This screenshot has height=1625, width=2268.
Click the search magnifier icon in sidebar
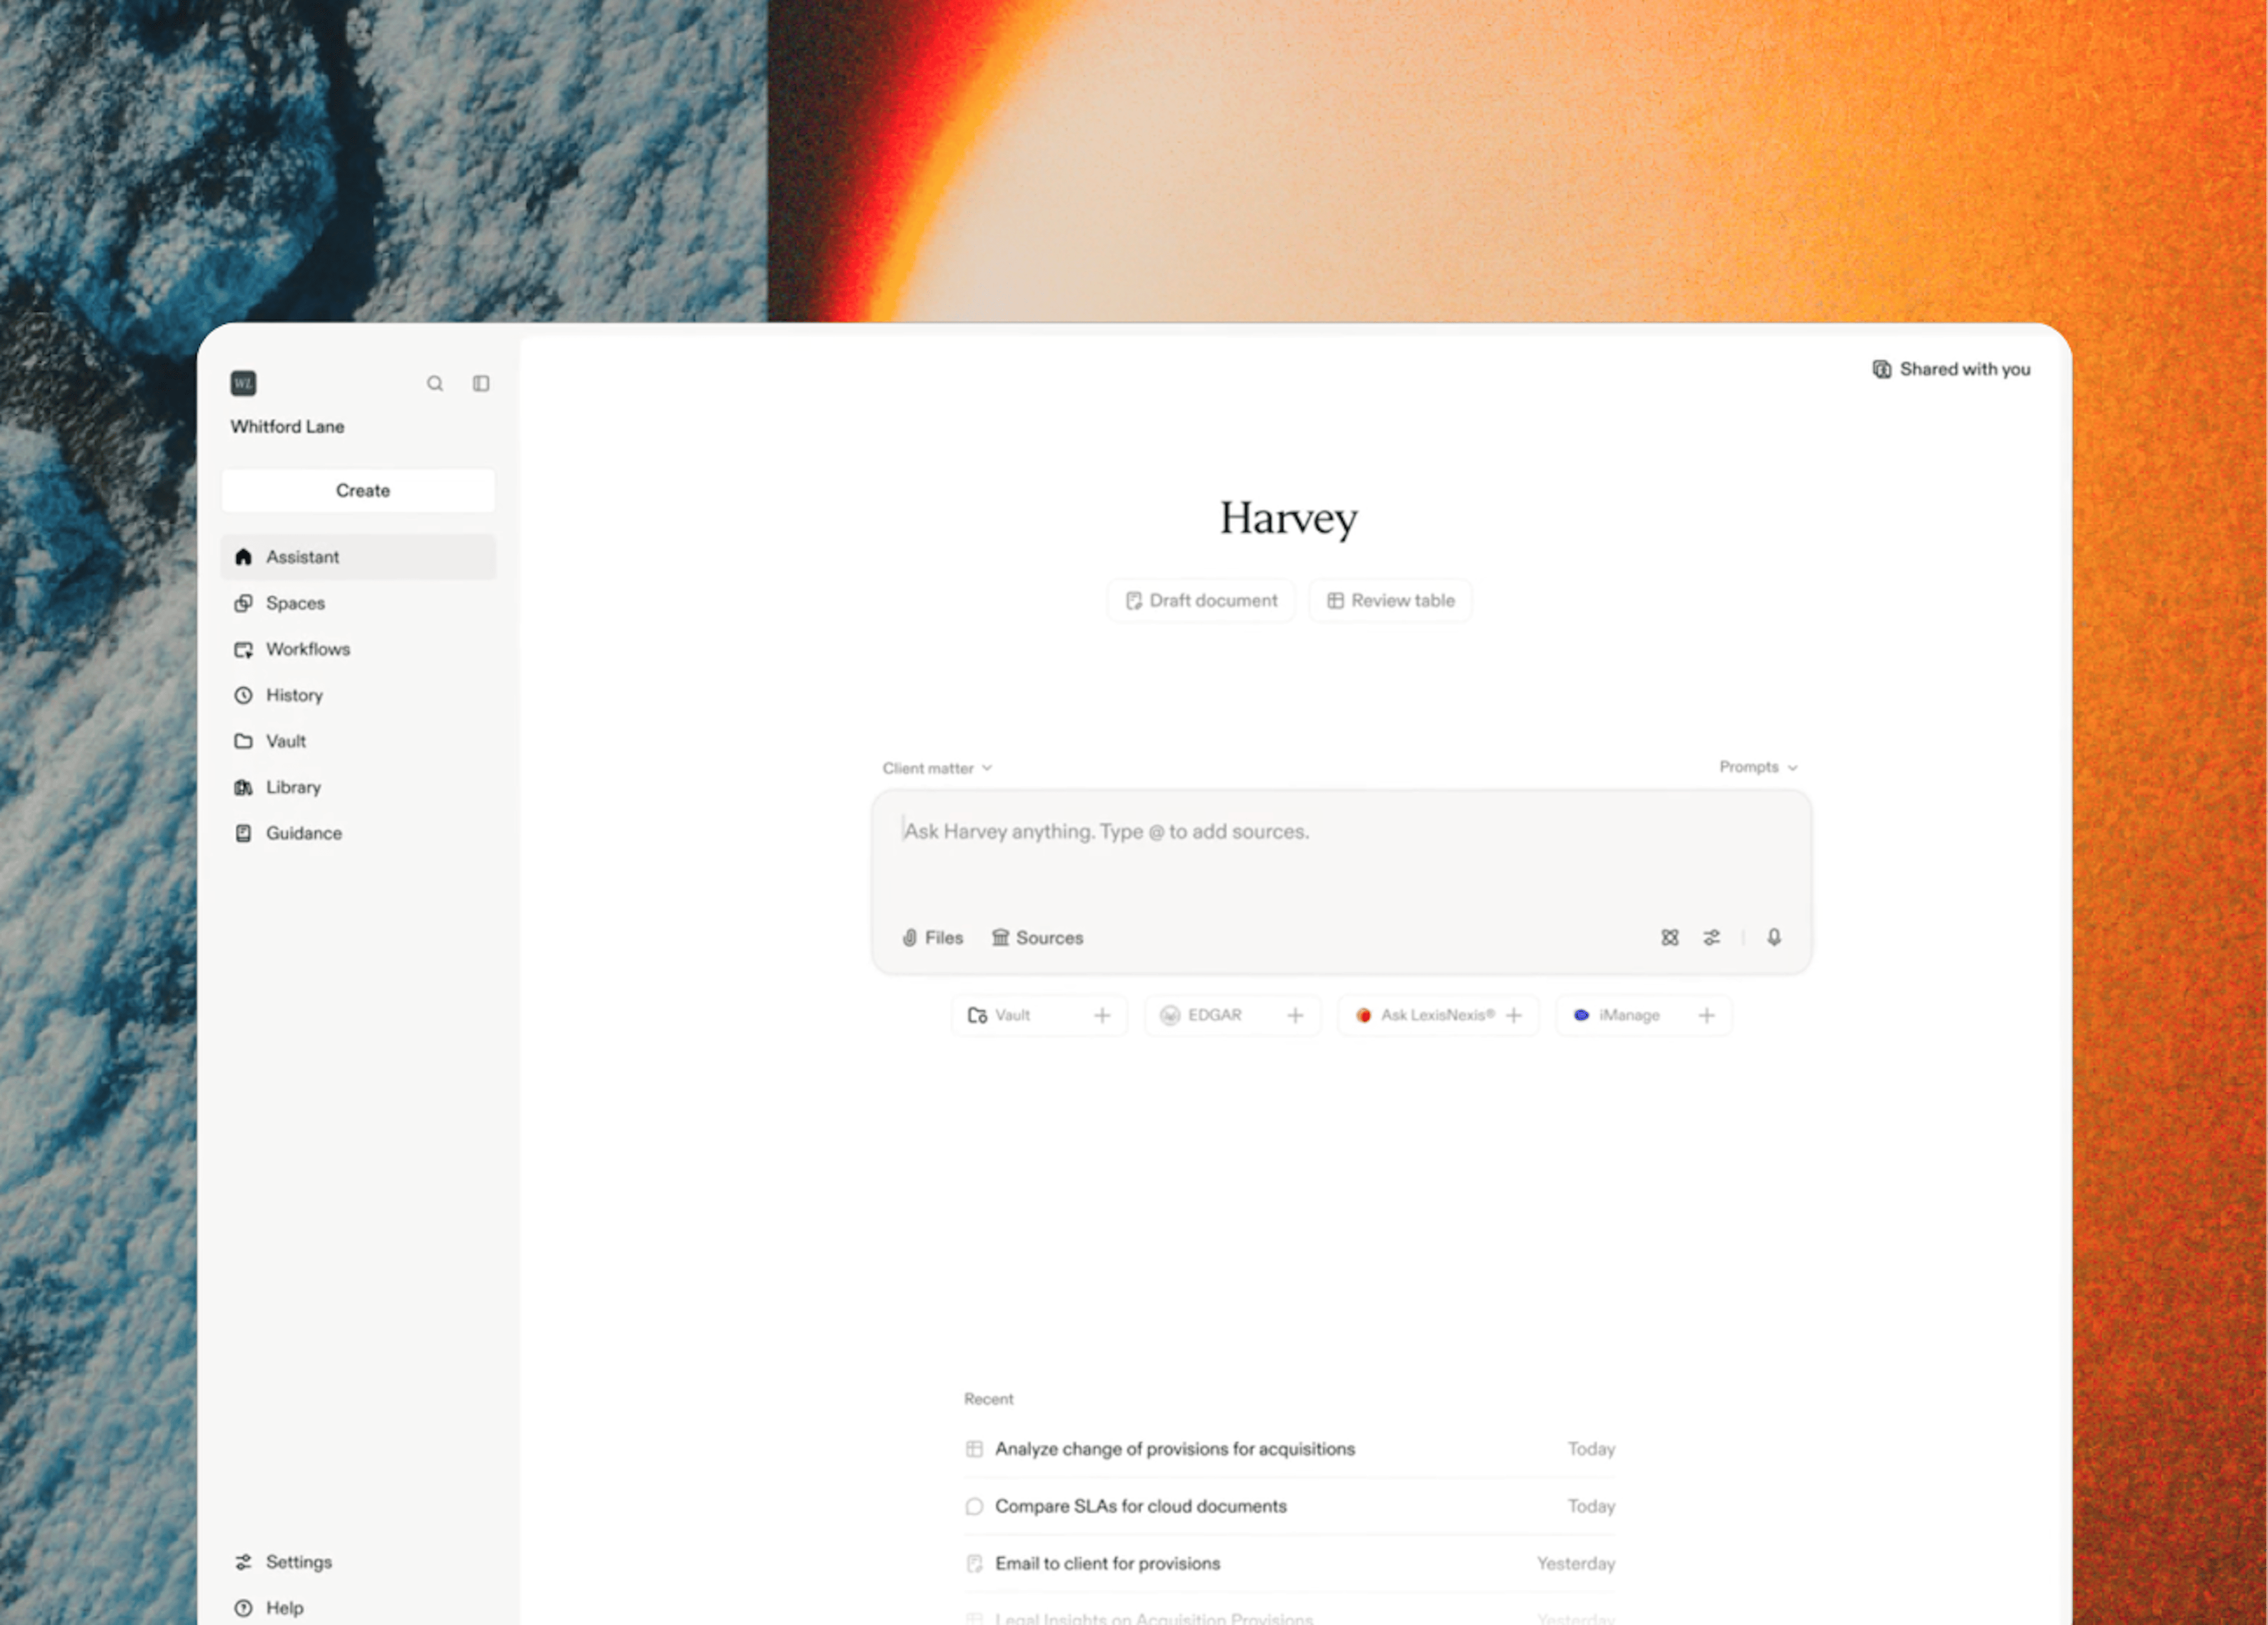435,383
